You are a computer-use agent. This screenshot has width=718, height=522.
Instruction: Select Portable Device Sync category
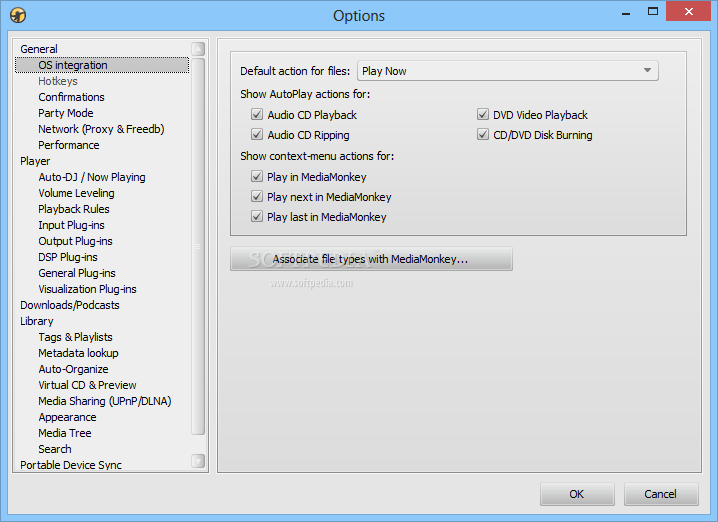point(71,465)
